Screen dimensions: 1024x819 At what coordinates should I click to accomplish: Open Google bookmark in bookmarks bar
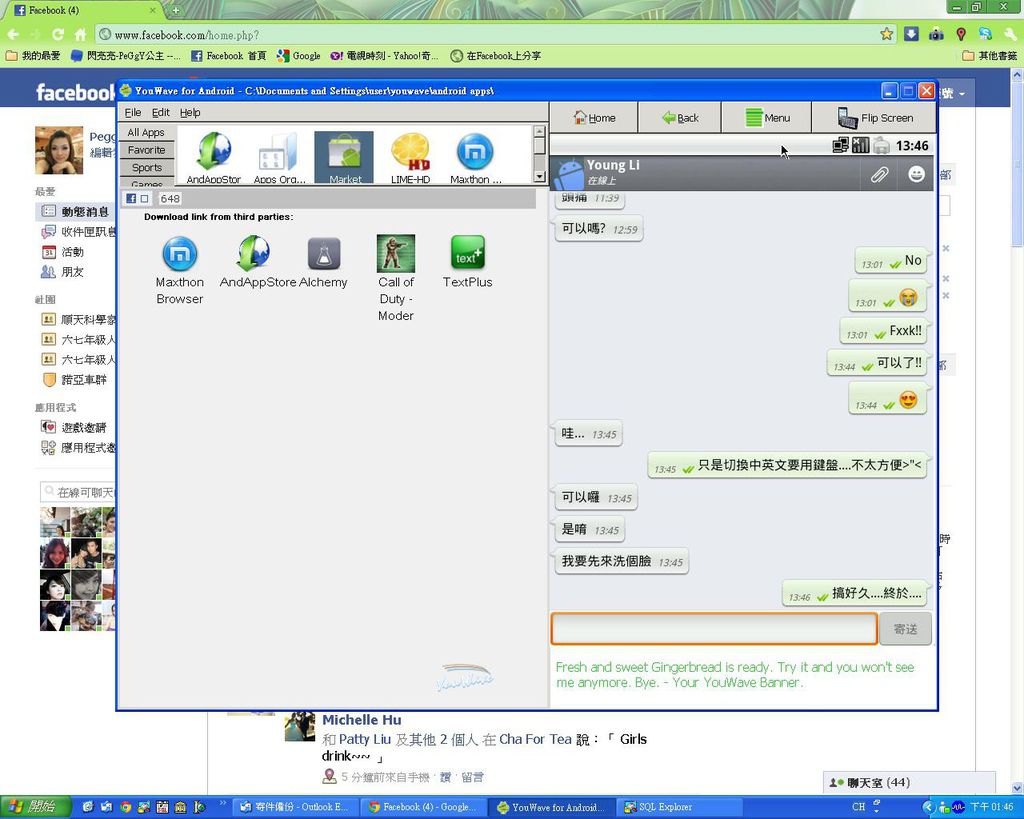click(298, 56)
